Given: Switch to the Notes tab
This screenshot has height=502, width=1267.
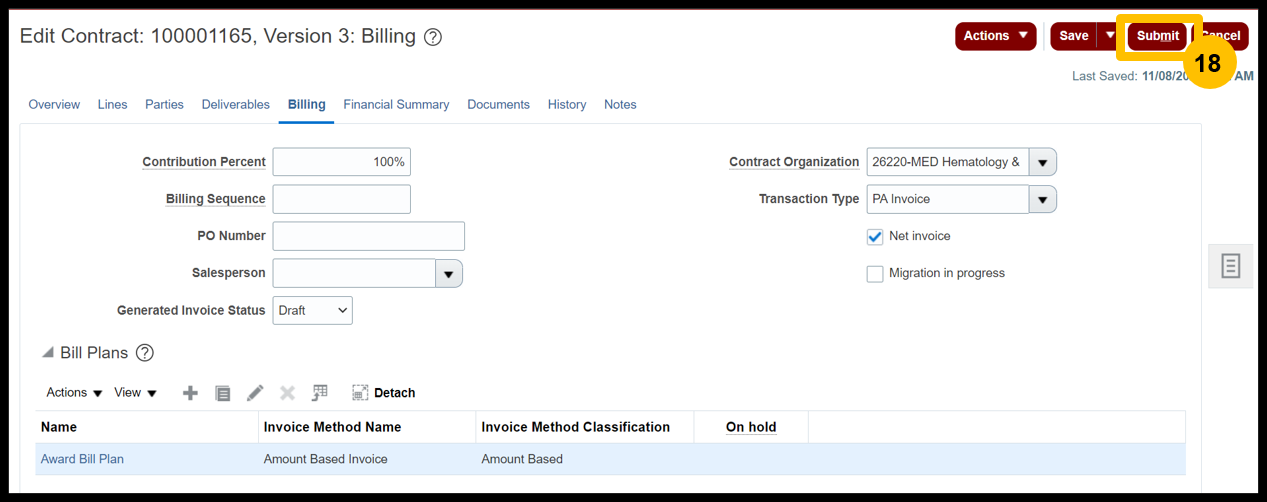Looking at the screenshot, I should click(620, 105).
